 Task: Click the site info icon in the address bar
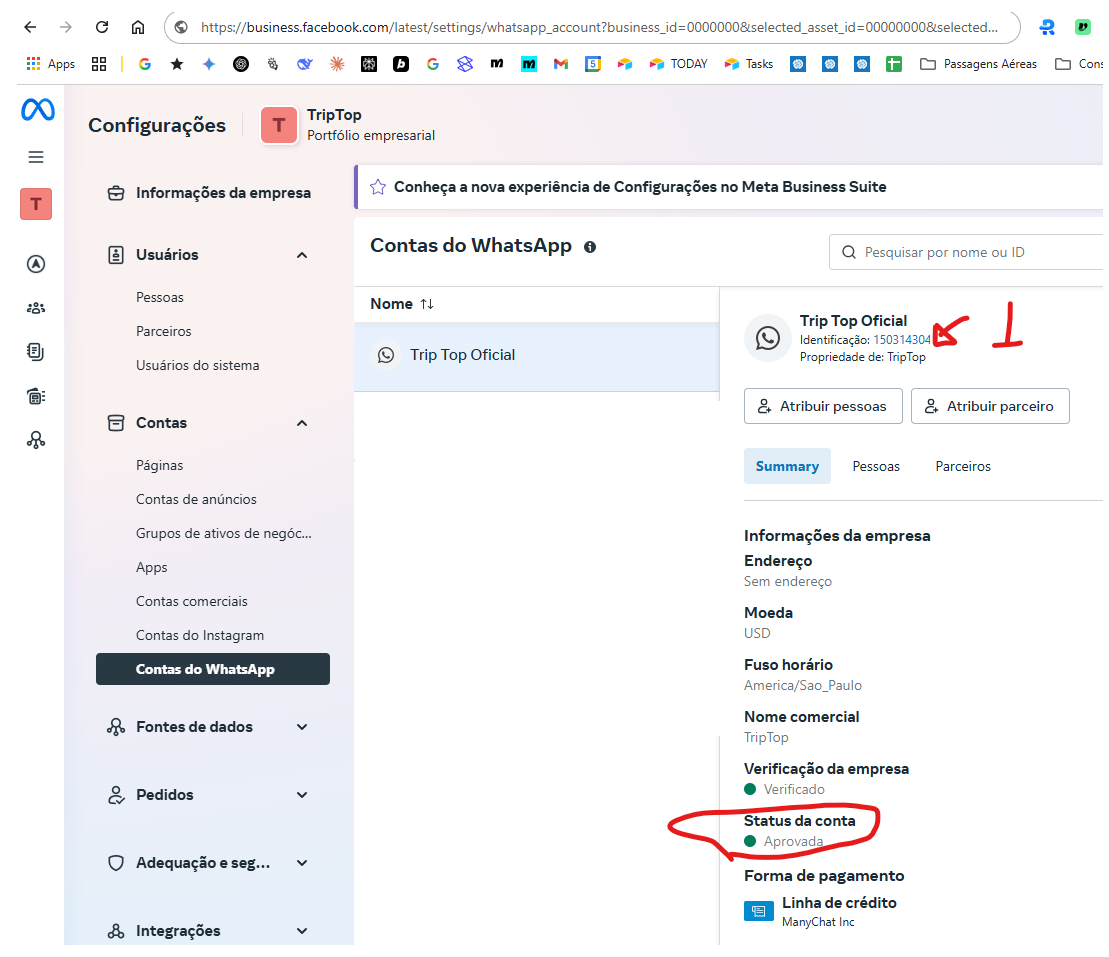pyautogui.click(x=181, y=27)
